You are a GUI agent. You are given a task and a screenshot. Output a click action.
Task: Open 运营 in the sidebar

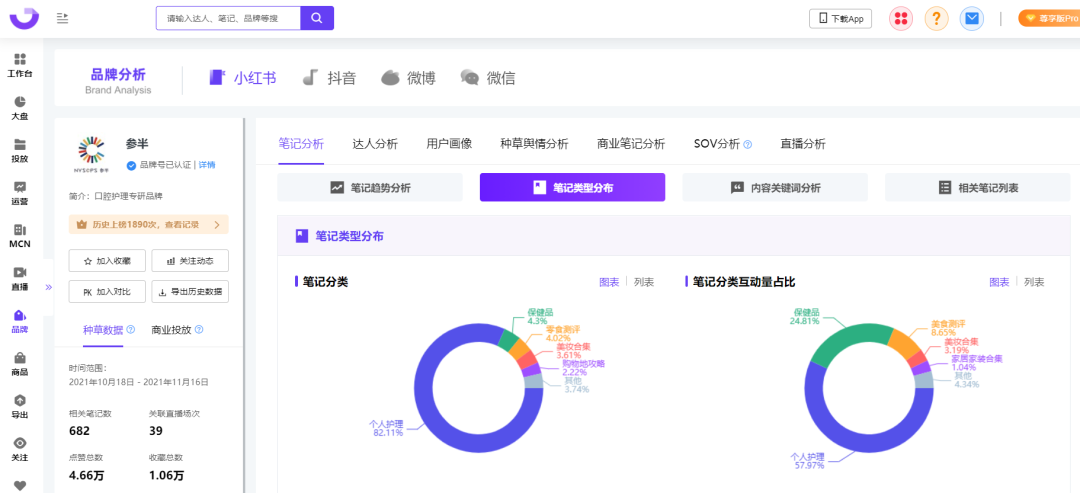20,193
